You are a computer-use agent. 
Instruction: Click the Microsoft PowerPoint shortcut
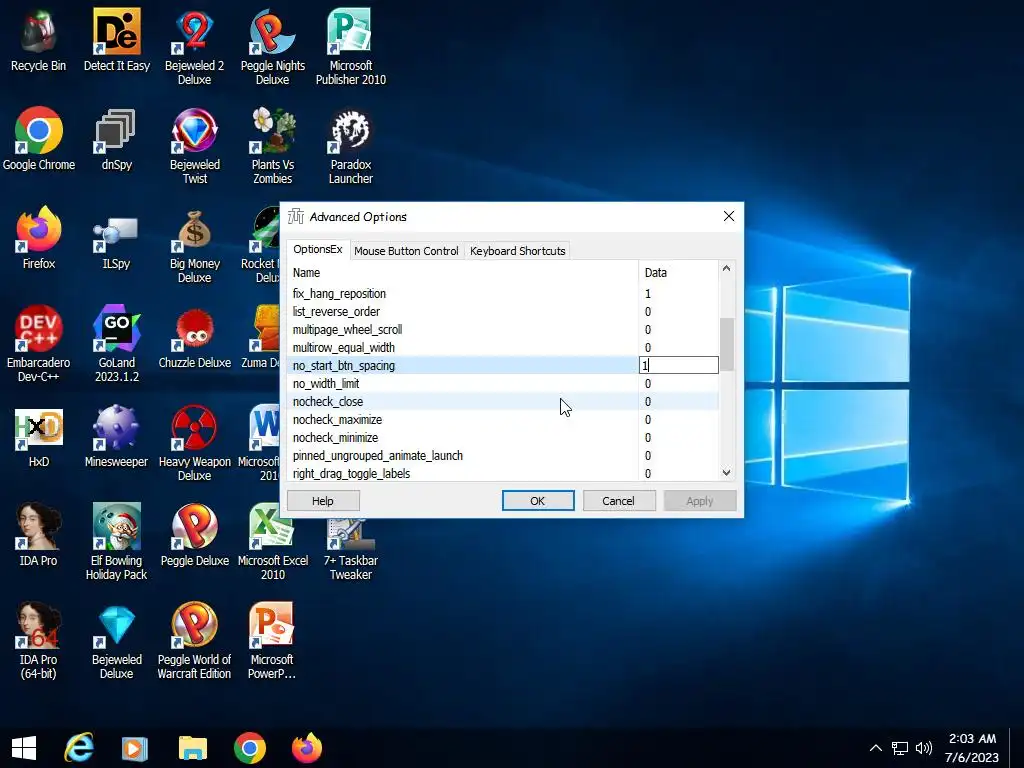click(x=272, y=641)
